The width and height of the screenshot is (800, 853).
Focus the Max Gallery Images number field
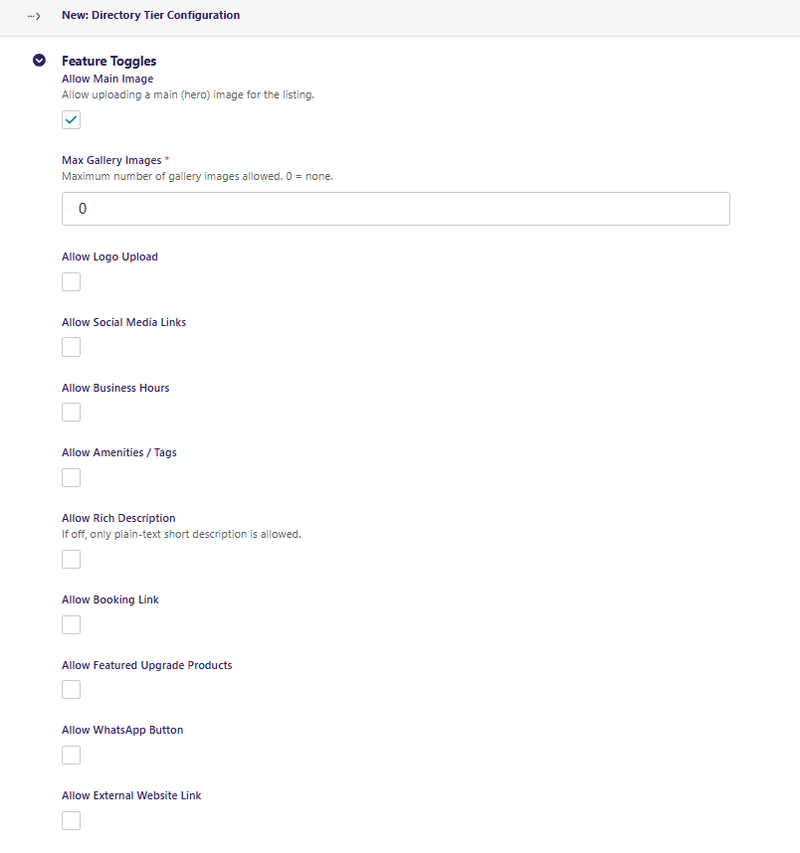pyautogui.click(x=395, y=209)
